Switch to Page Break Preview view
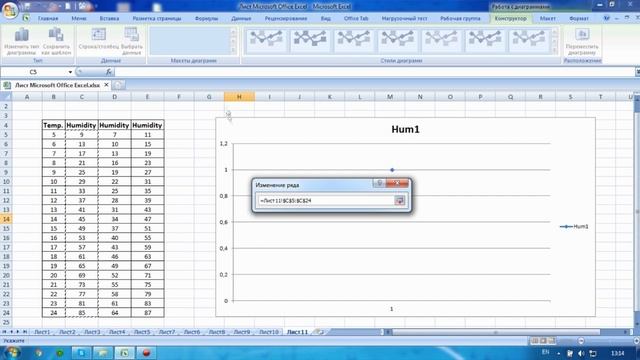Screen dimensions: 640x360 551,341
